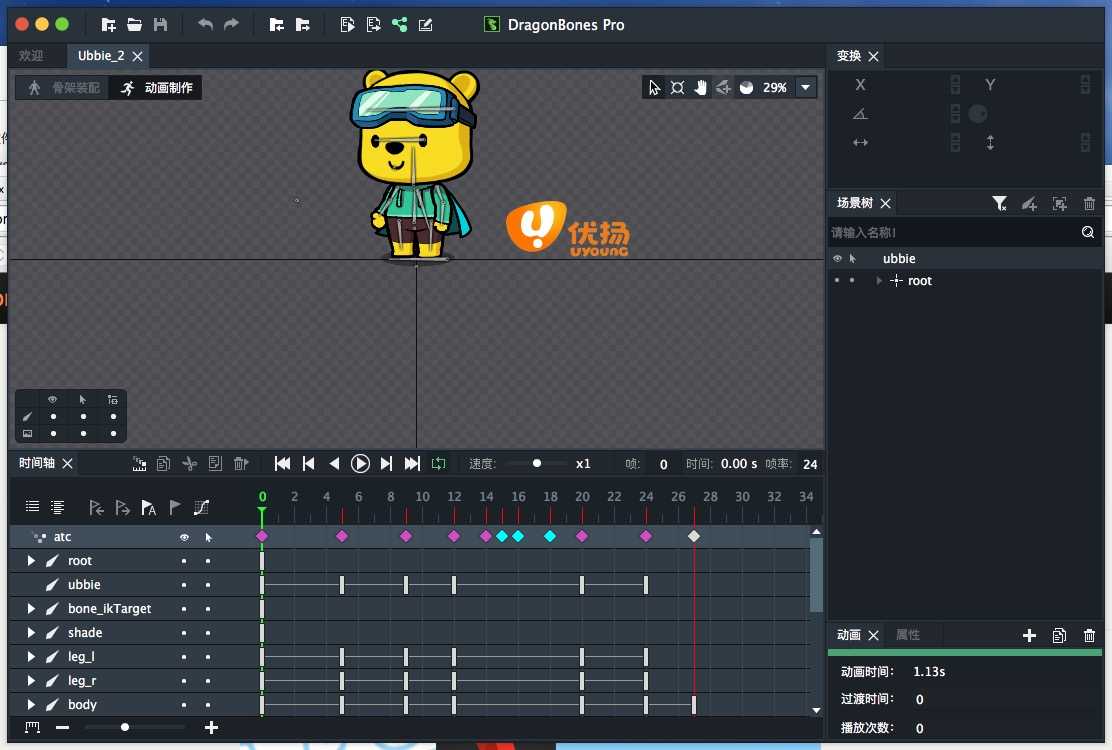Select the pose bone tool in viewport
Screen dimensions: 1112x750
pyautogui.click(x=677, y=87)
